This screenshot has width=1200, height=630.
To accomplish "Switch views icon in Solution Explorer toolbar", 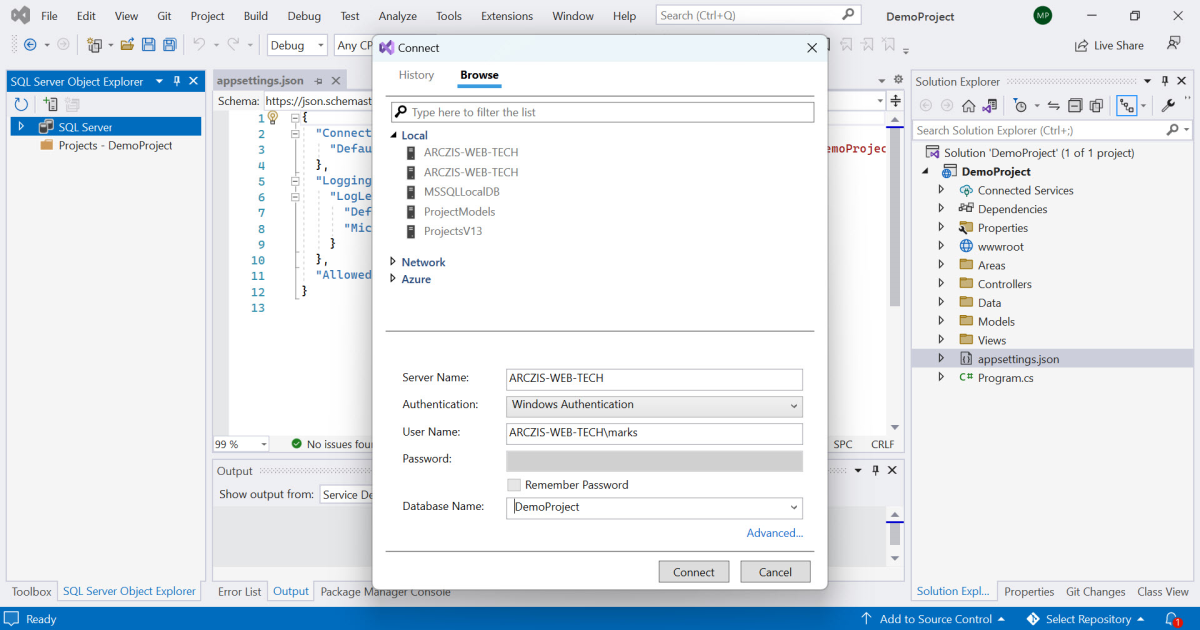I will click(990, 105).
